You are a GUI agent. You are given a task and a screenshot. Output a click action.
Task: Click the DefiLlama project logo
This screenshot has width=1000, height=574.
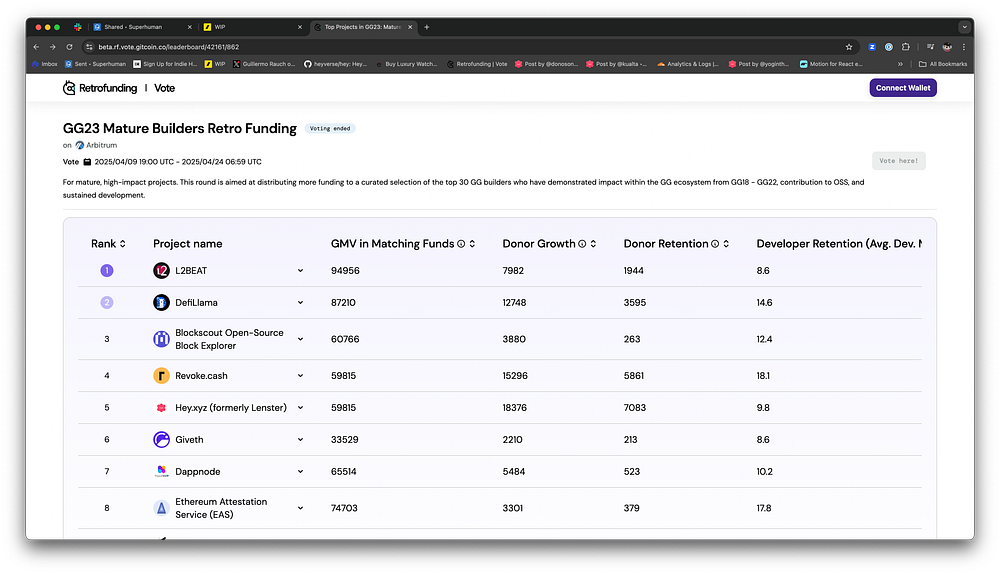[162, 302]
